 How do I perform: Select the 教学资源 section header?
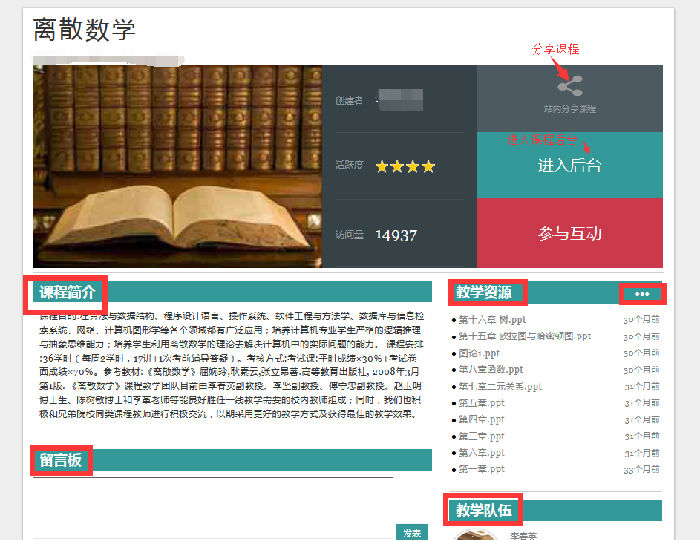pos(484,293)
